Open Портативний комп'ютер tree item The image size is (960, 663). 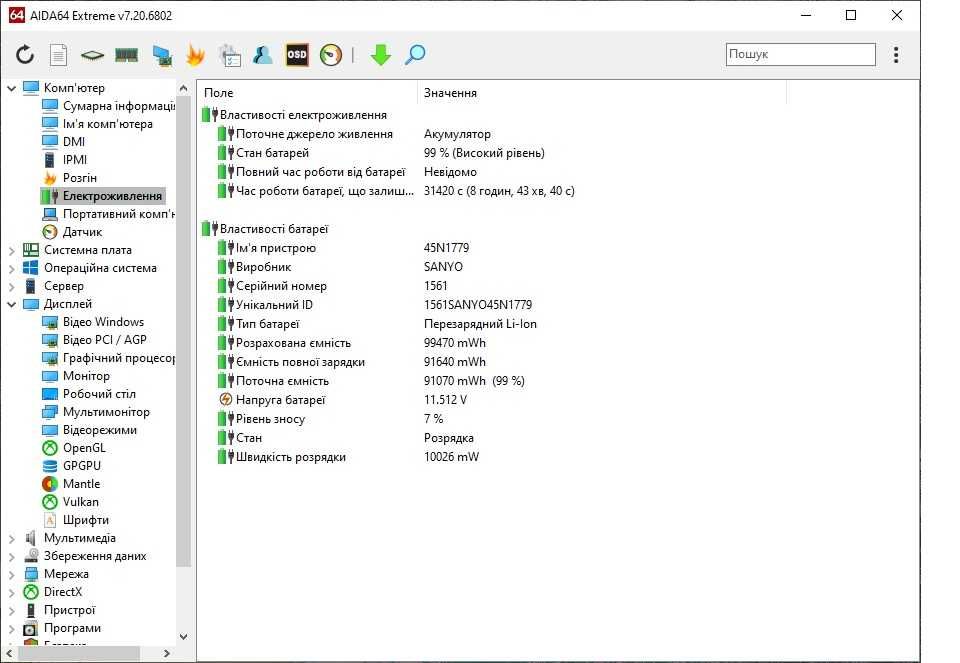pyautogui.click(x=108, y=214)
